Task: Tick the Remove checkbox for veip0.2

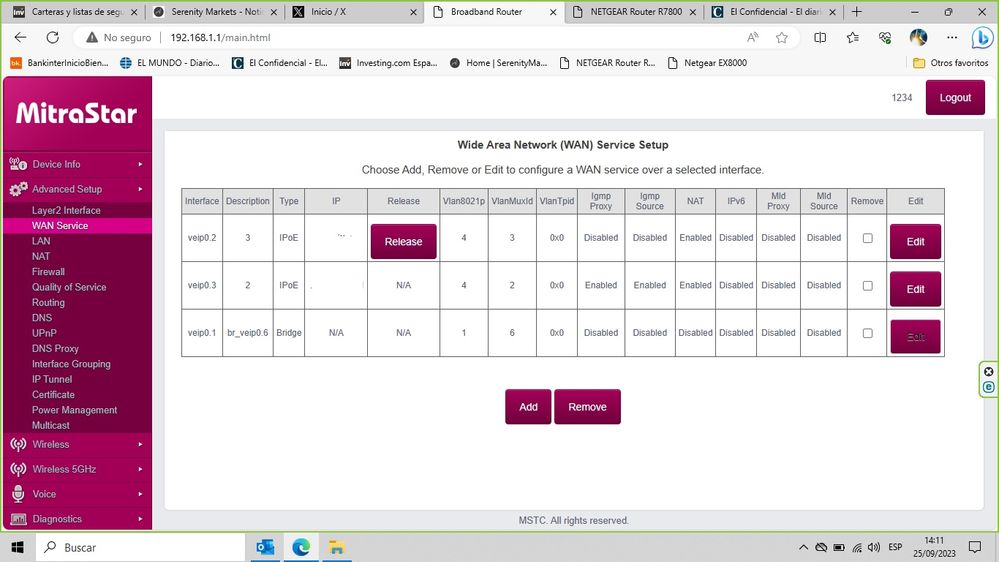Action: tap(867, 238)
